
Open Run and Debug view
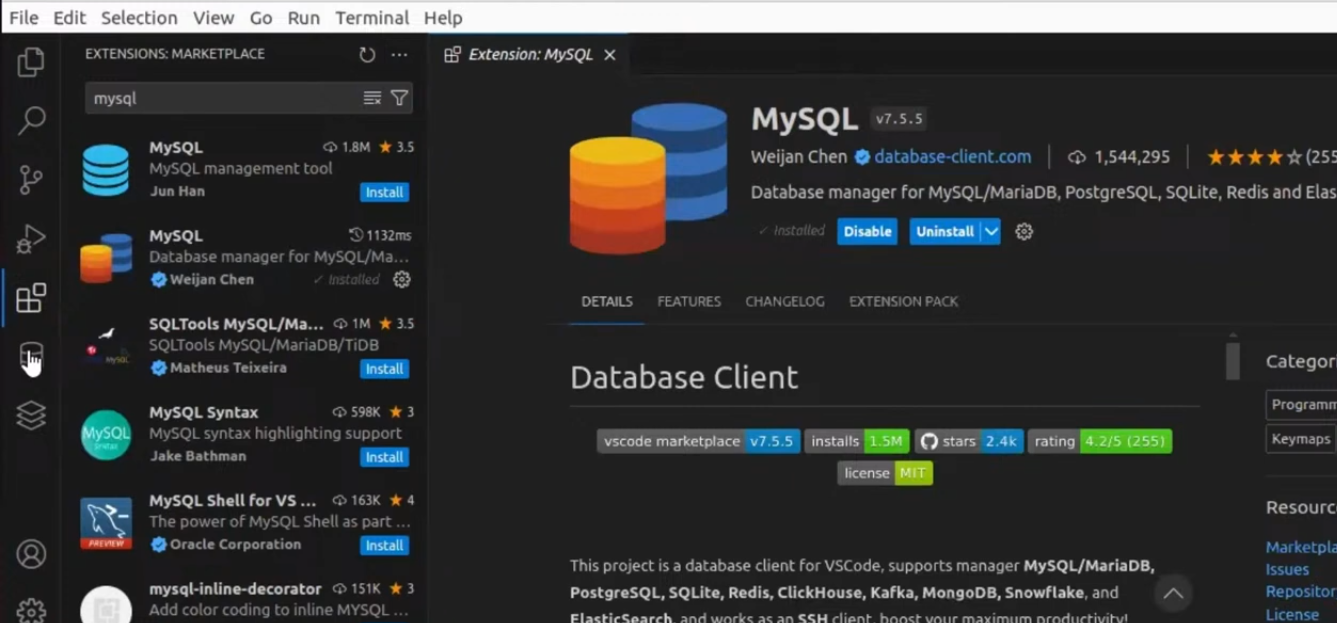coord(31,239)
